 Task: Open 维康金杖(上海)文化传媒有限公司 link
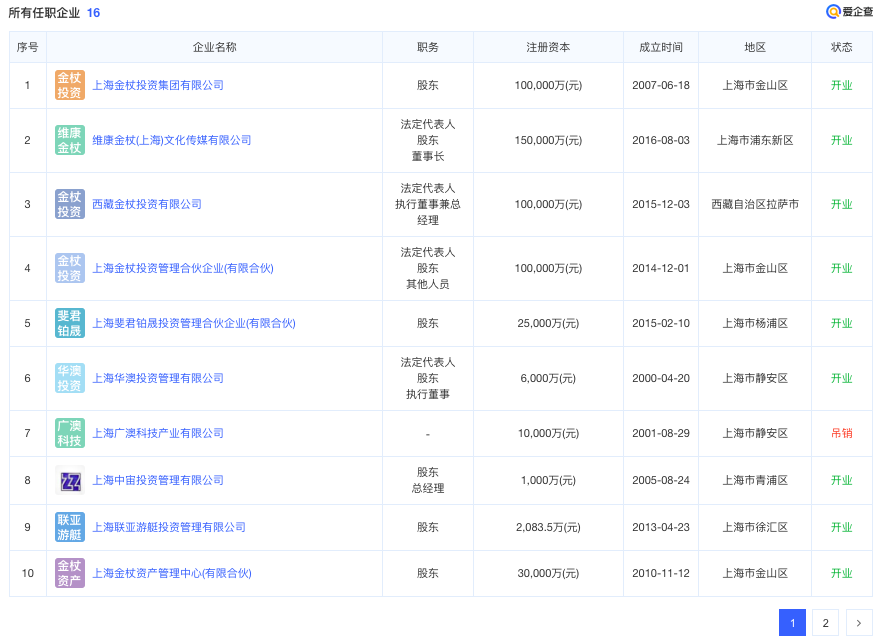172,140
